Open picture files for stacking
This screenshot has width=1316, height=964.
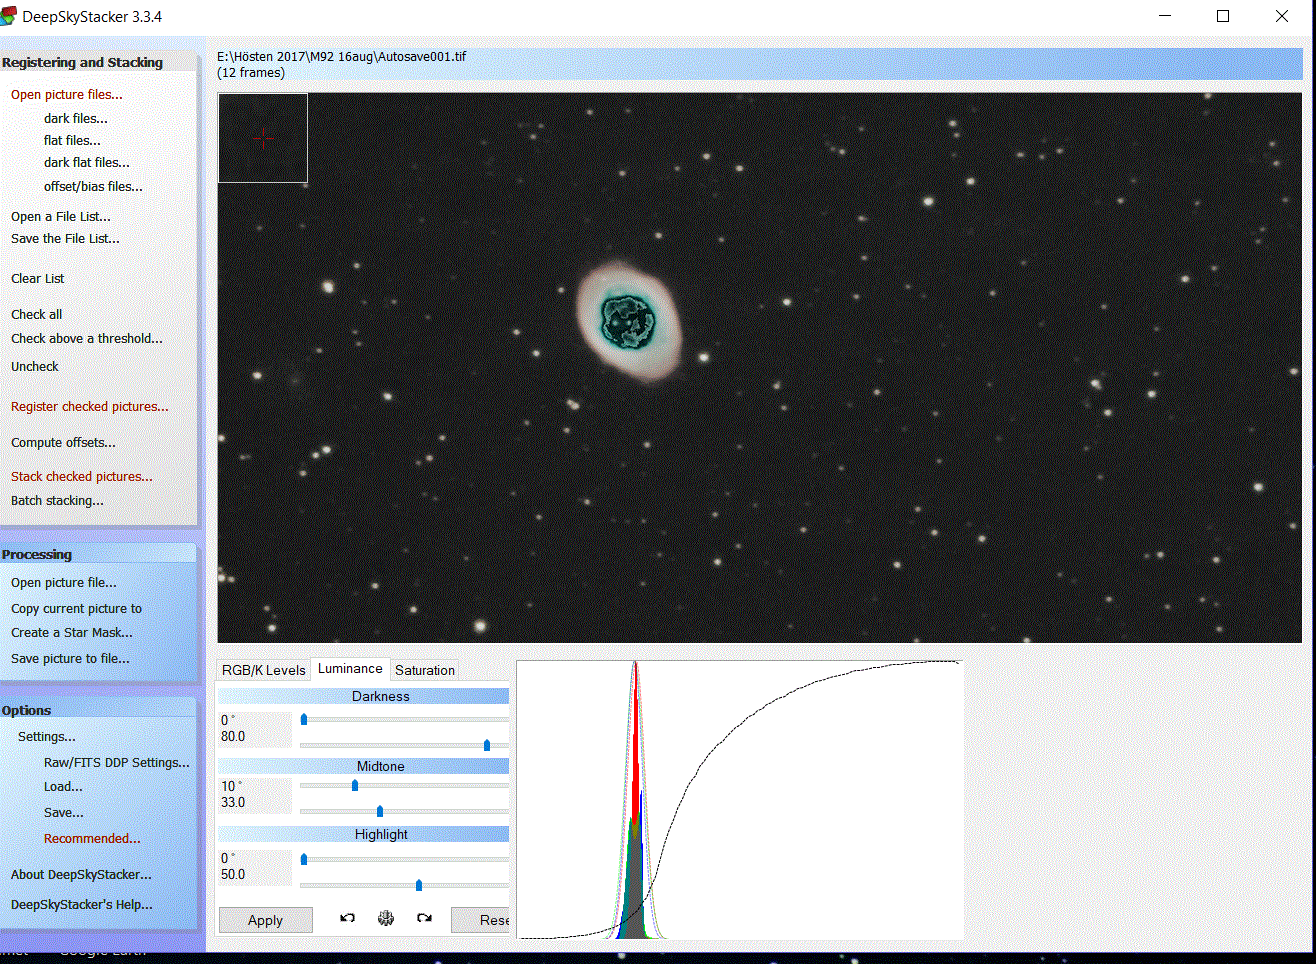click(66, 95)
